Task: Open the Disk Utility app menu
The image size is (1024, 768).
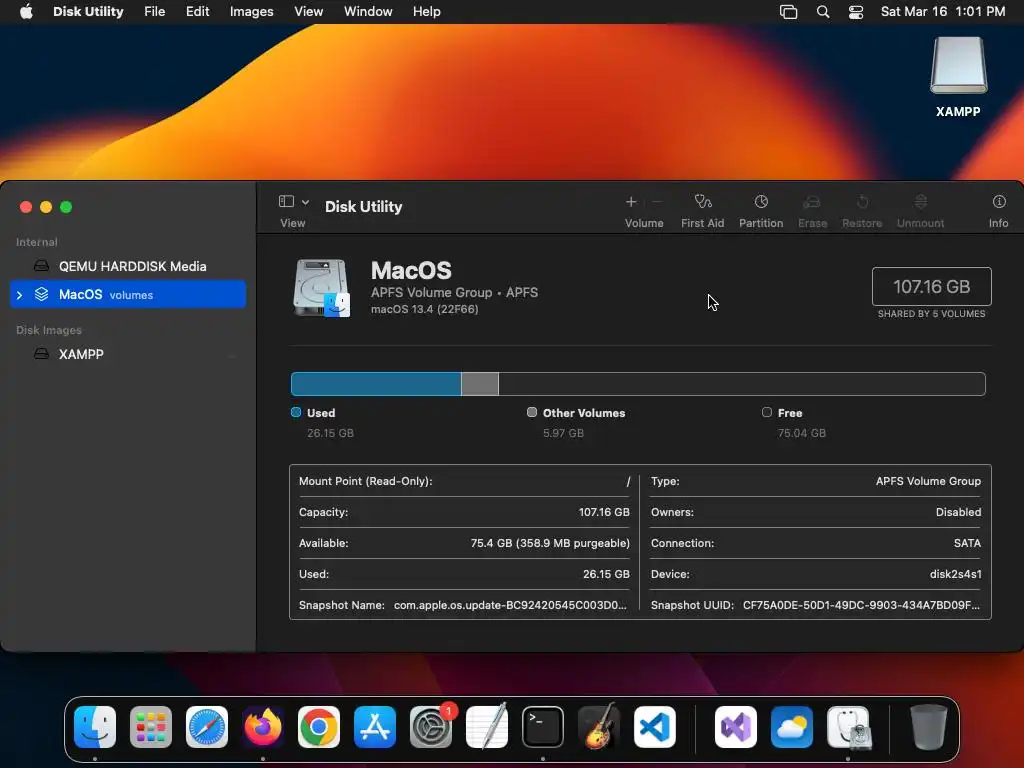Action: click(88, 12)
